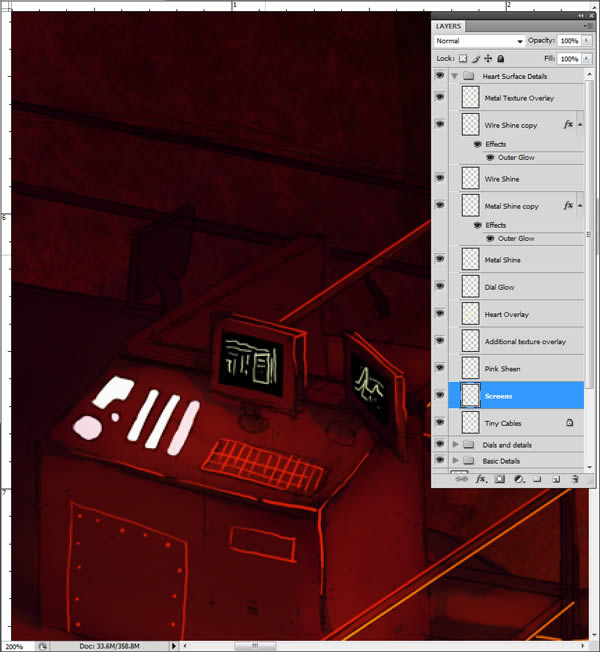The width and height of the screenshot is (600, 652).
Task: Click the Screens layer thumbnail
Action: [x=470, y=395]
